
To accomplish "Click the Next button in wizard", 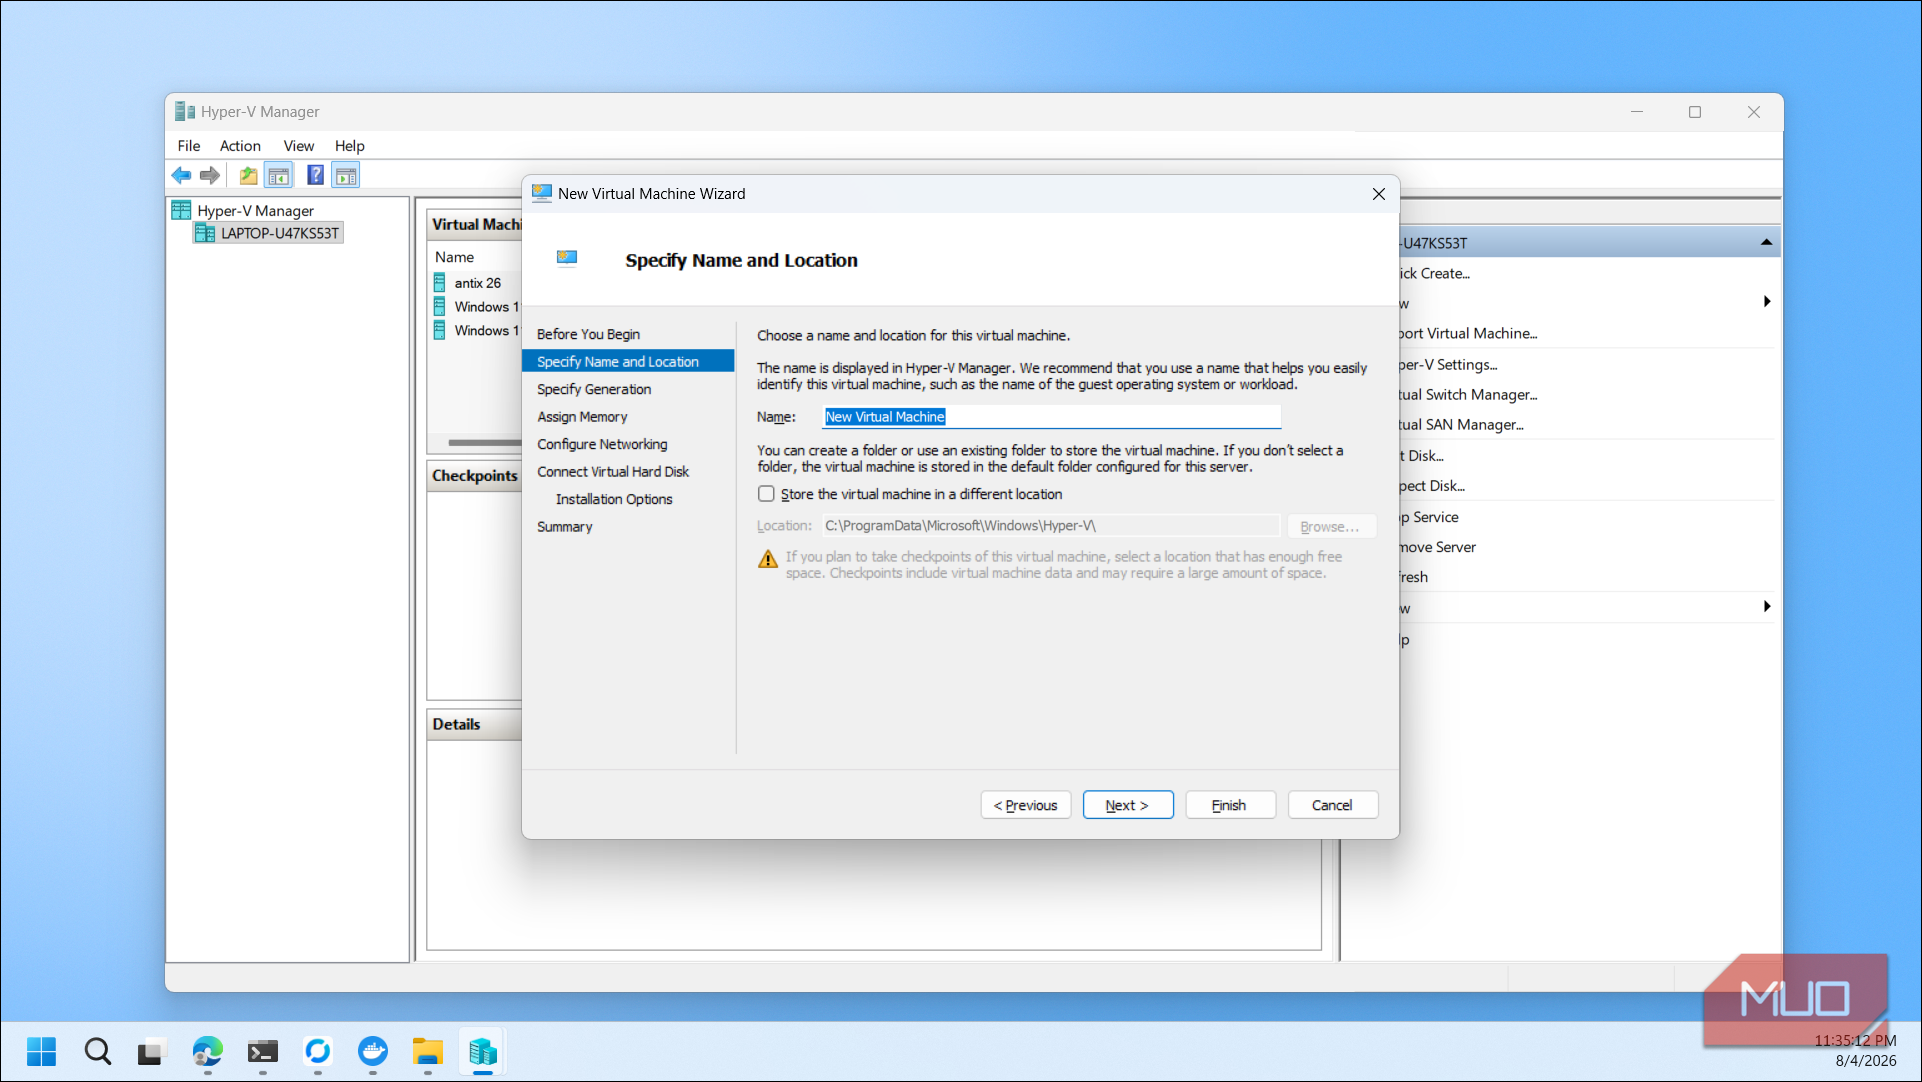I will pos(1127,805).
